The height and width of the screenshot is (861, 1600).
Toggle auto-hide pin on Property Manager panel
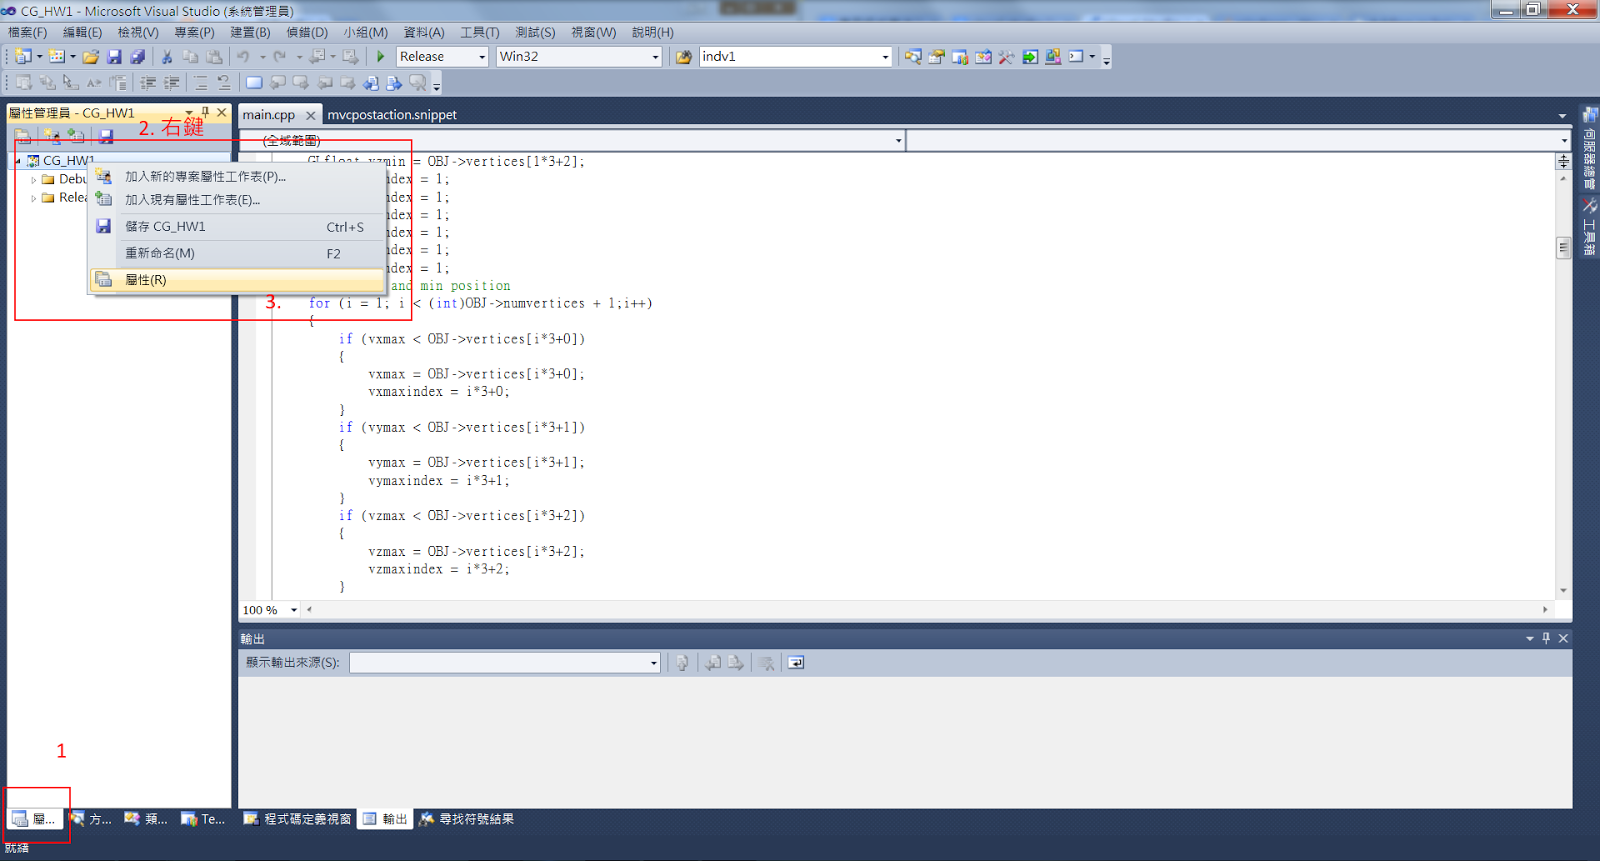click(x=205, y=113)
